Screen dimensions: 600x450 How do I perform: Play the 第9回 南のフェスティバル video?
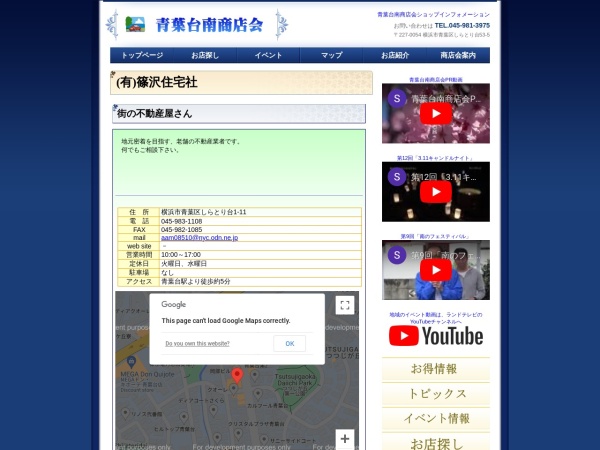coord(436,270)
